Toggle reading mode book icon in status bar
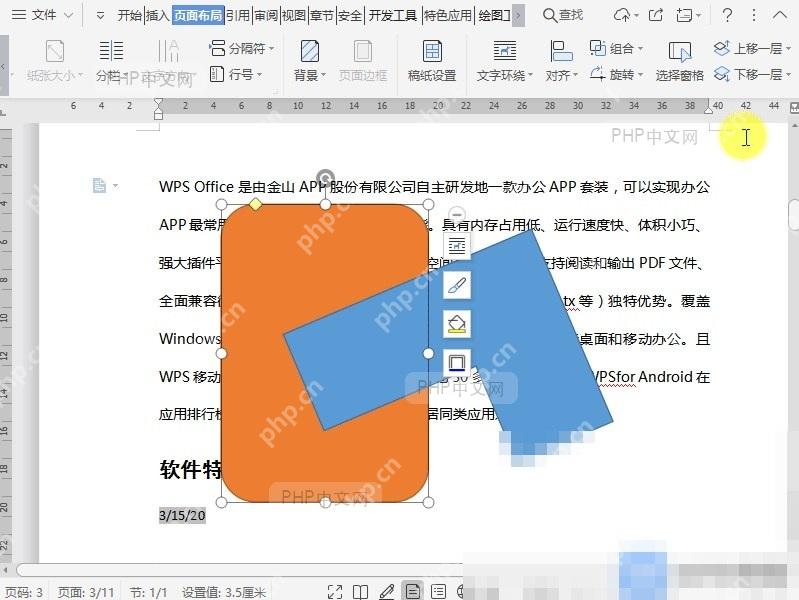Screen dimensions: 799x600 pos(361,591)
